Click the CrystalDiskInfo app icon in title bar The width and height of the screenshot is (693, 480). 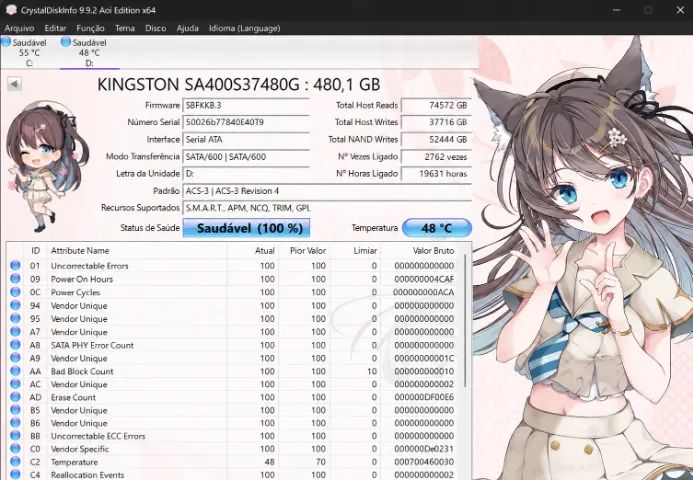(x=11, y=10)
